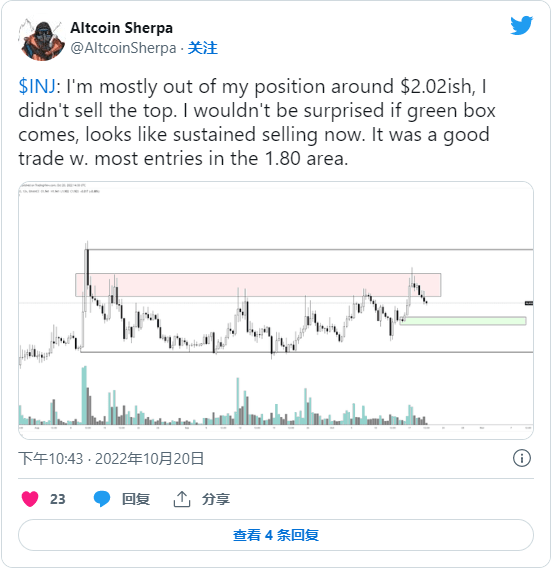Image resolution: width=552 pixels, height=571 pixels.
Task: Click the 23 likes count
Action: tap(58, 499)
